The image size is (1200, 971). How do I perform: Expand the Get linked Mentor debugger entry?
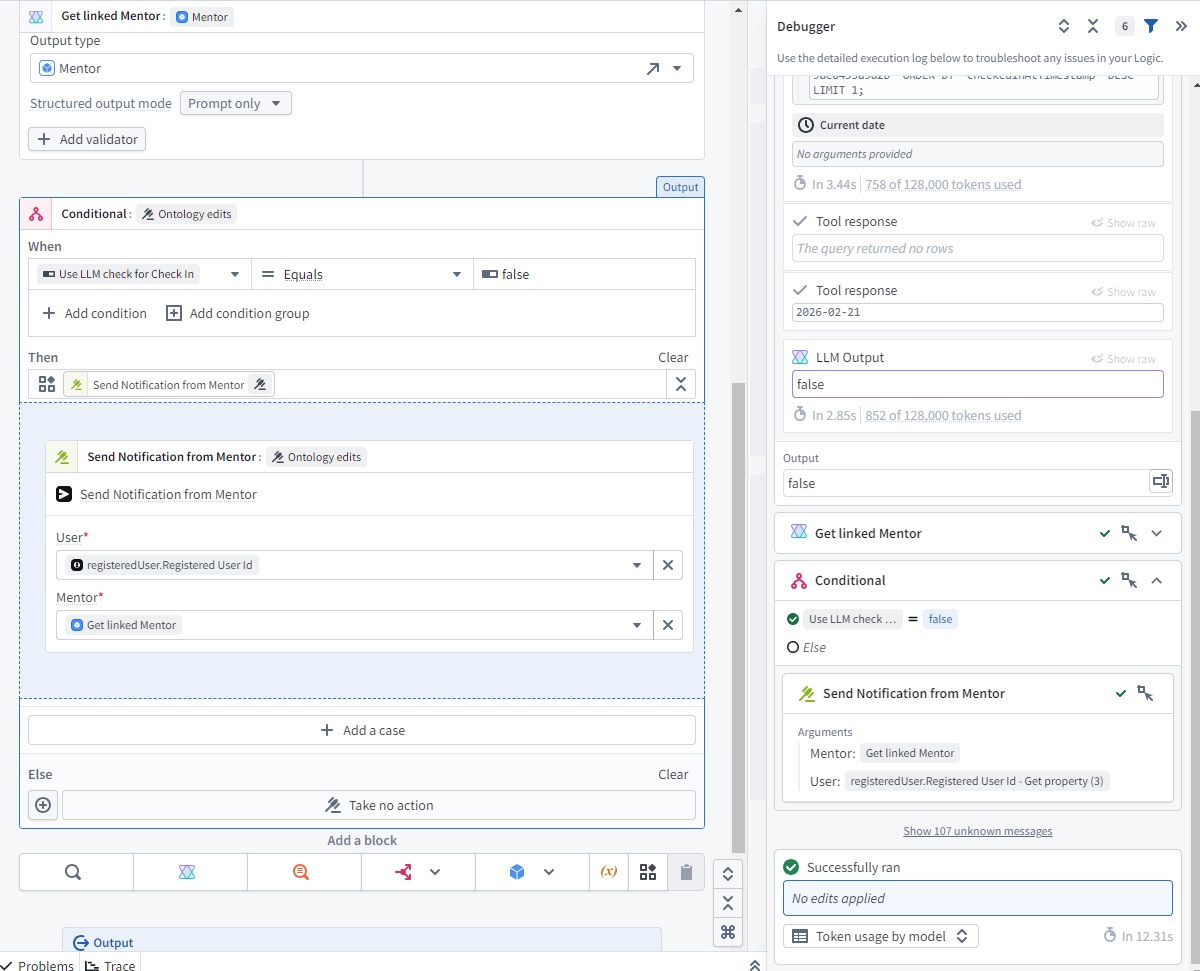(x=1157, y=533)
